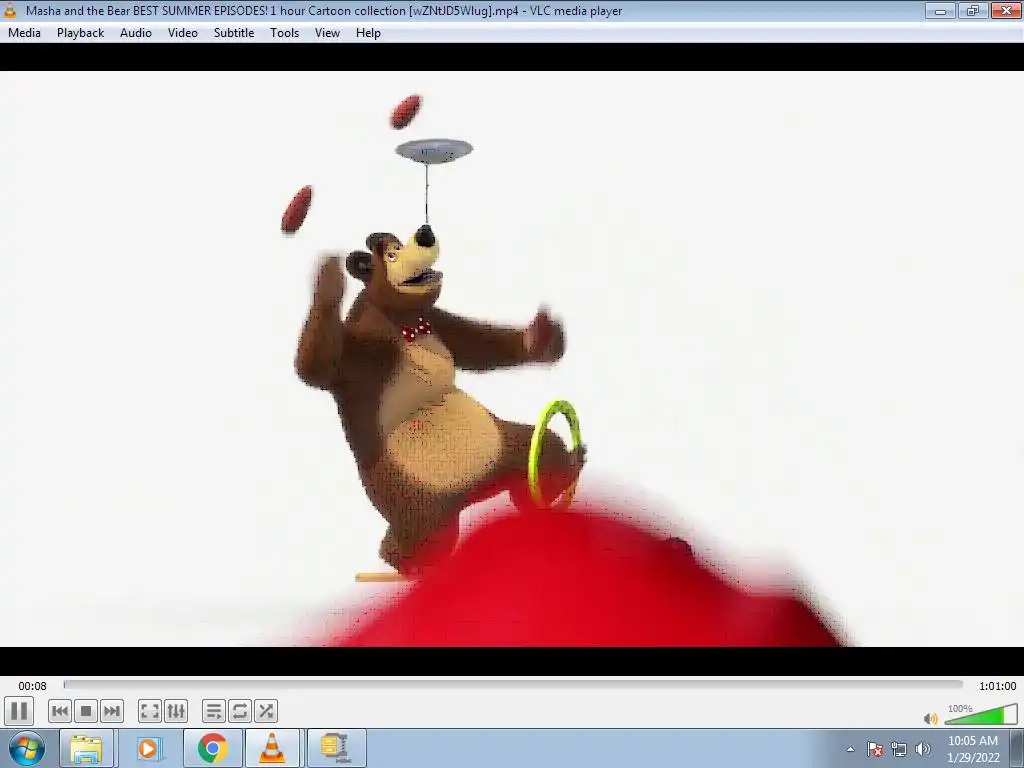Restore down the VLC window
The width and height of the screenshot is (1024, 768).
click(972, 10)
